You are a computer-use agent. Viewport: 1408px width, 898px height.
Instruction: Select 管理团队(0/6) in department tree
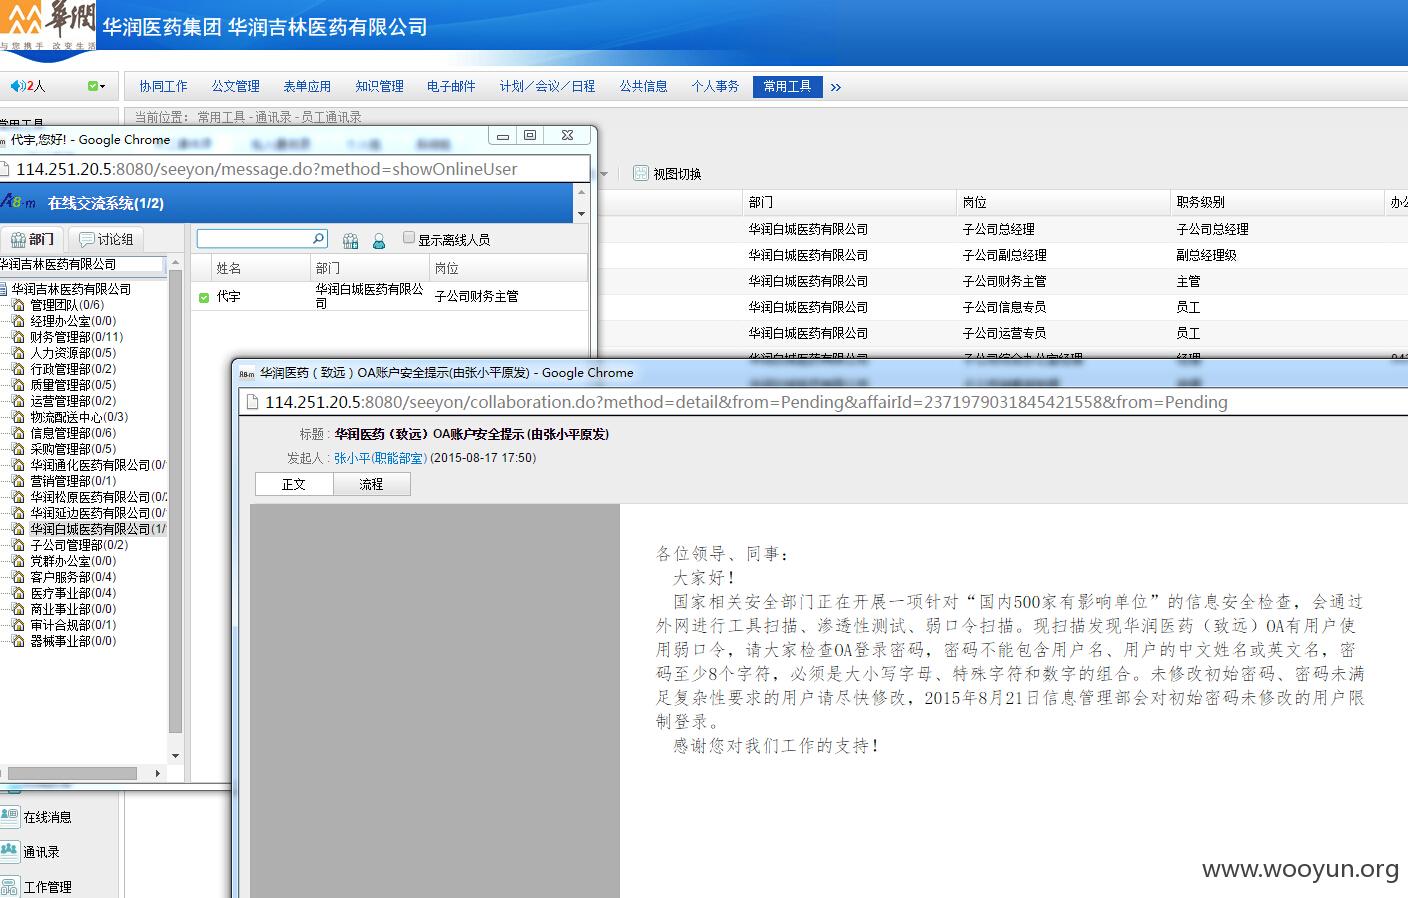[66, 305]
